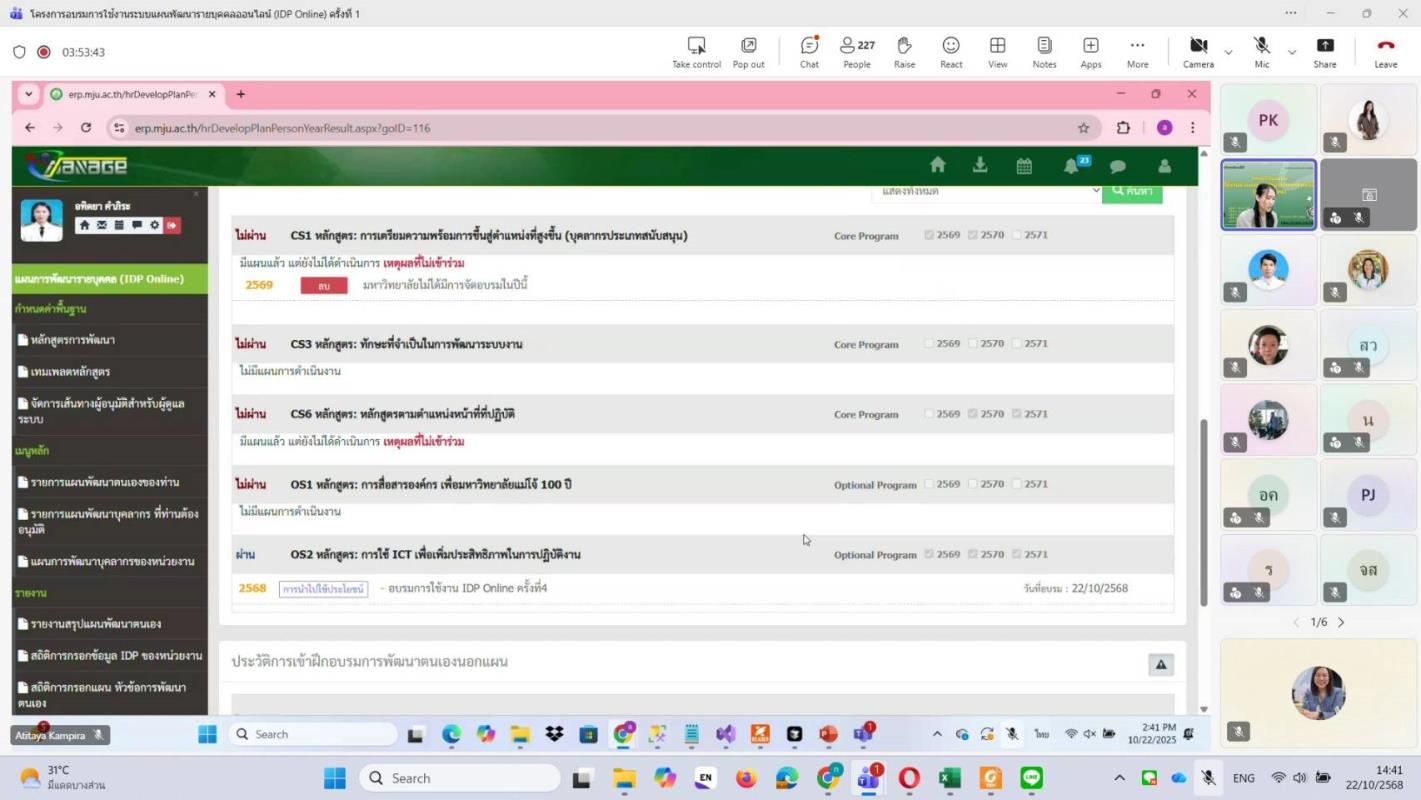The image size is (1421, 800).
Task: Show the People participants list
Action: click(x=856, y=52)
